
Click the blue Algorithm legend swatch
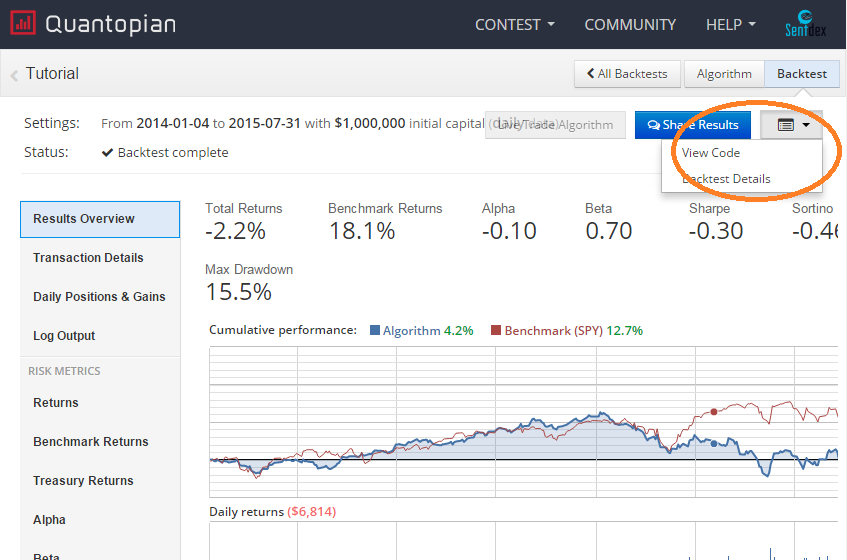tap(375, 331)
